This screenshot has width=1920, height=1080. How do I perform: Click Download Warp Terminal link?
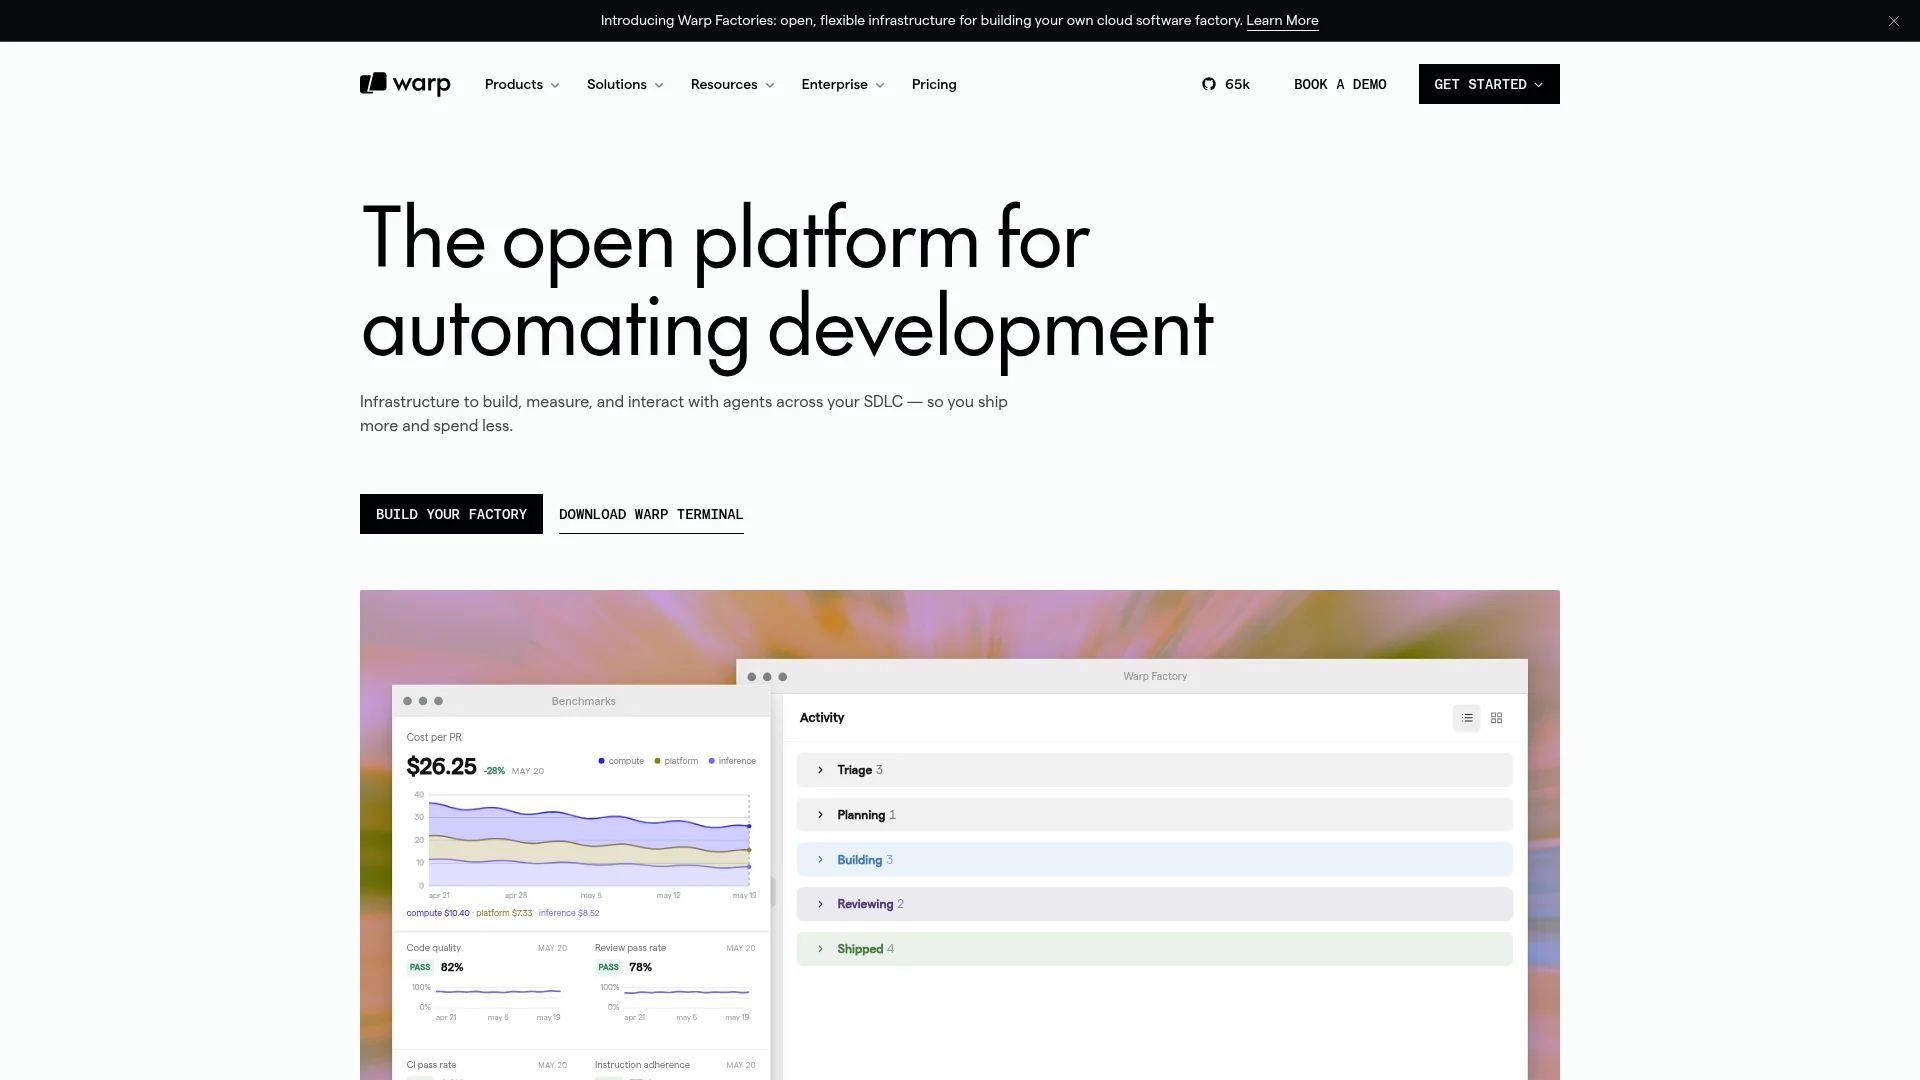pos(651,514)
